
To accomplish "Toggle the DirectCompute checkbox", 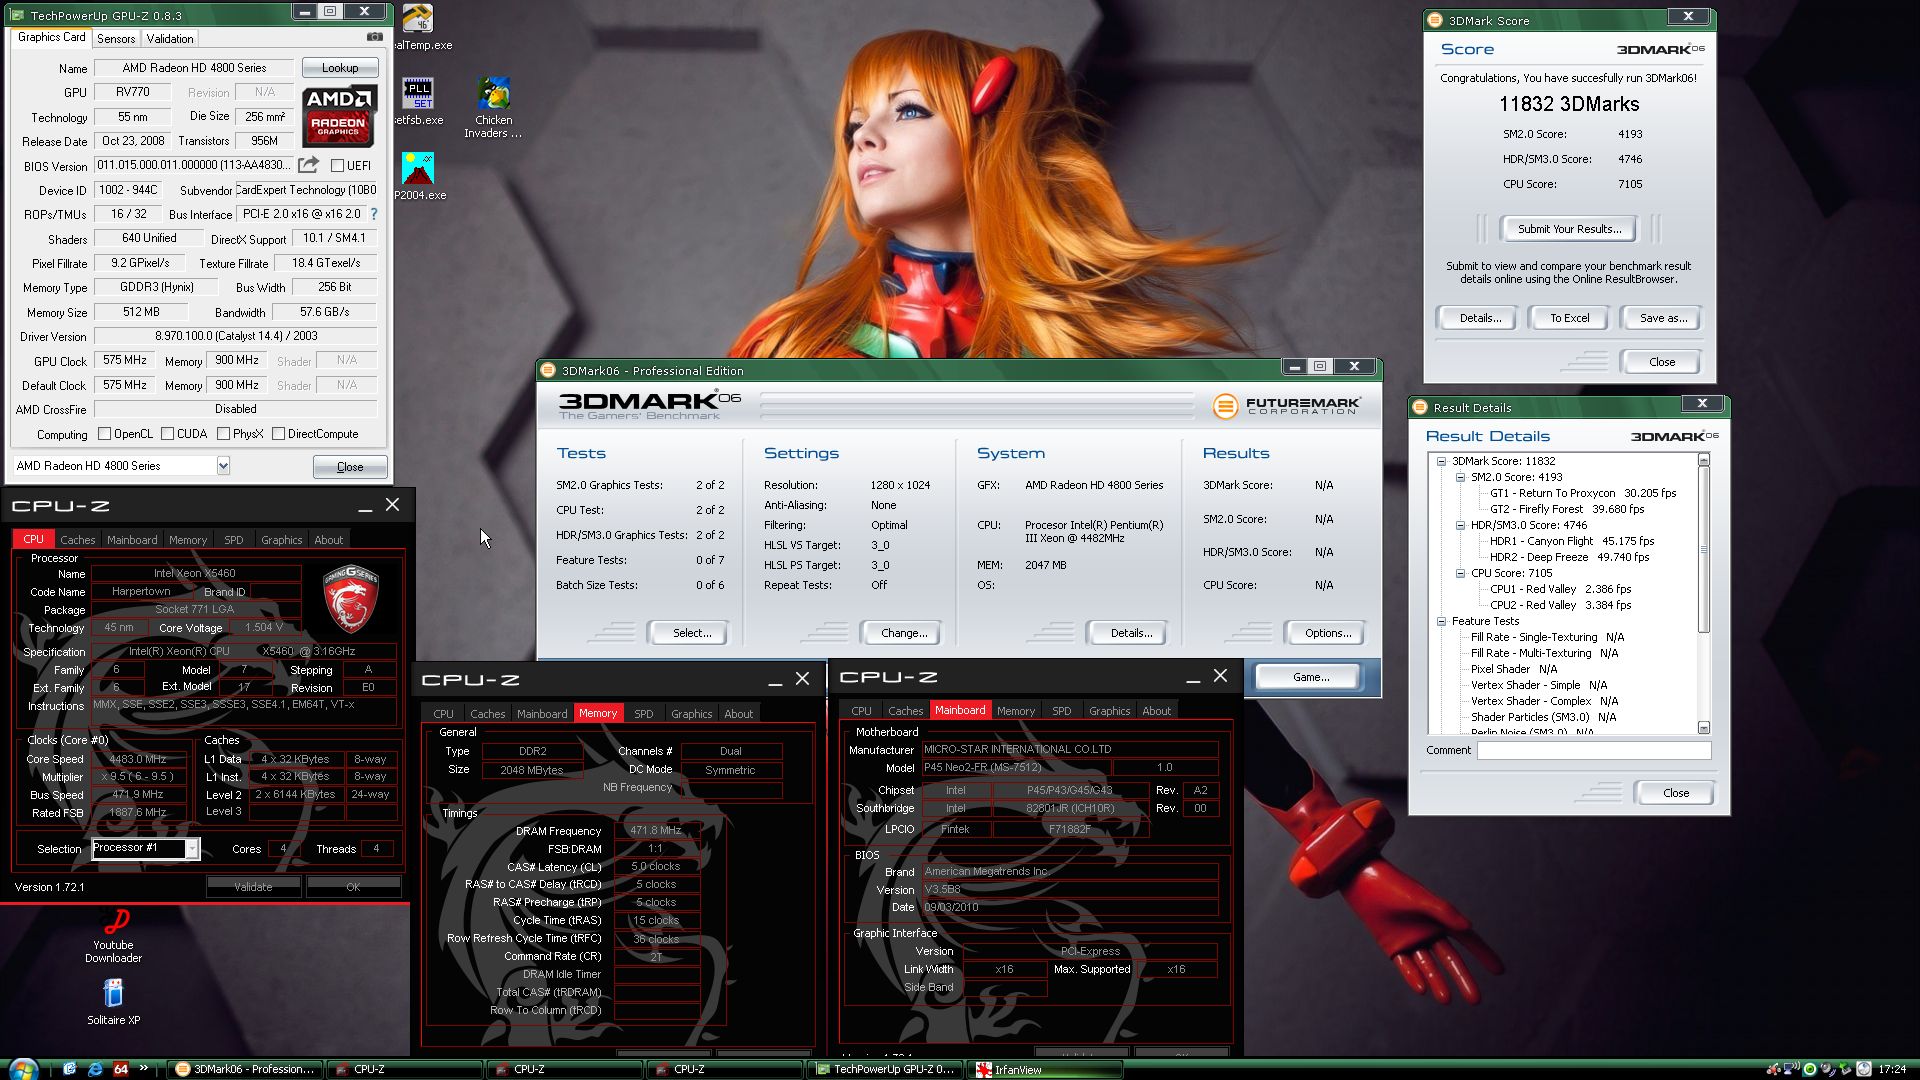I will (278, 434).
